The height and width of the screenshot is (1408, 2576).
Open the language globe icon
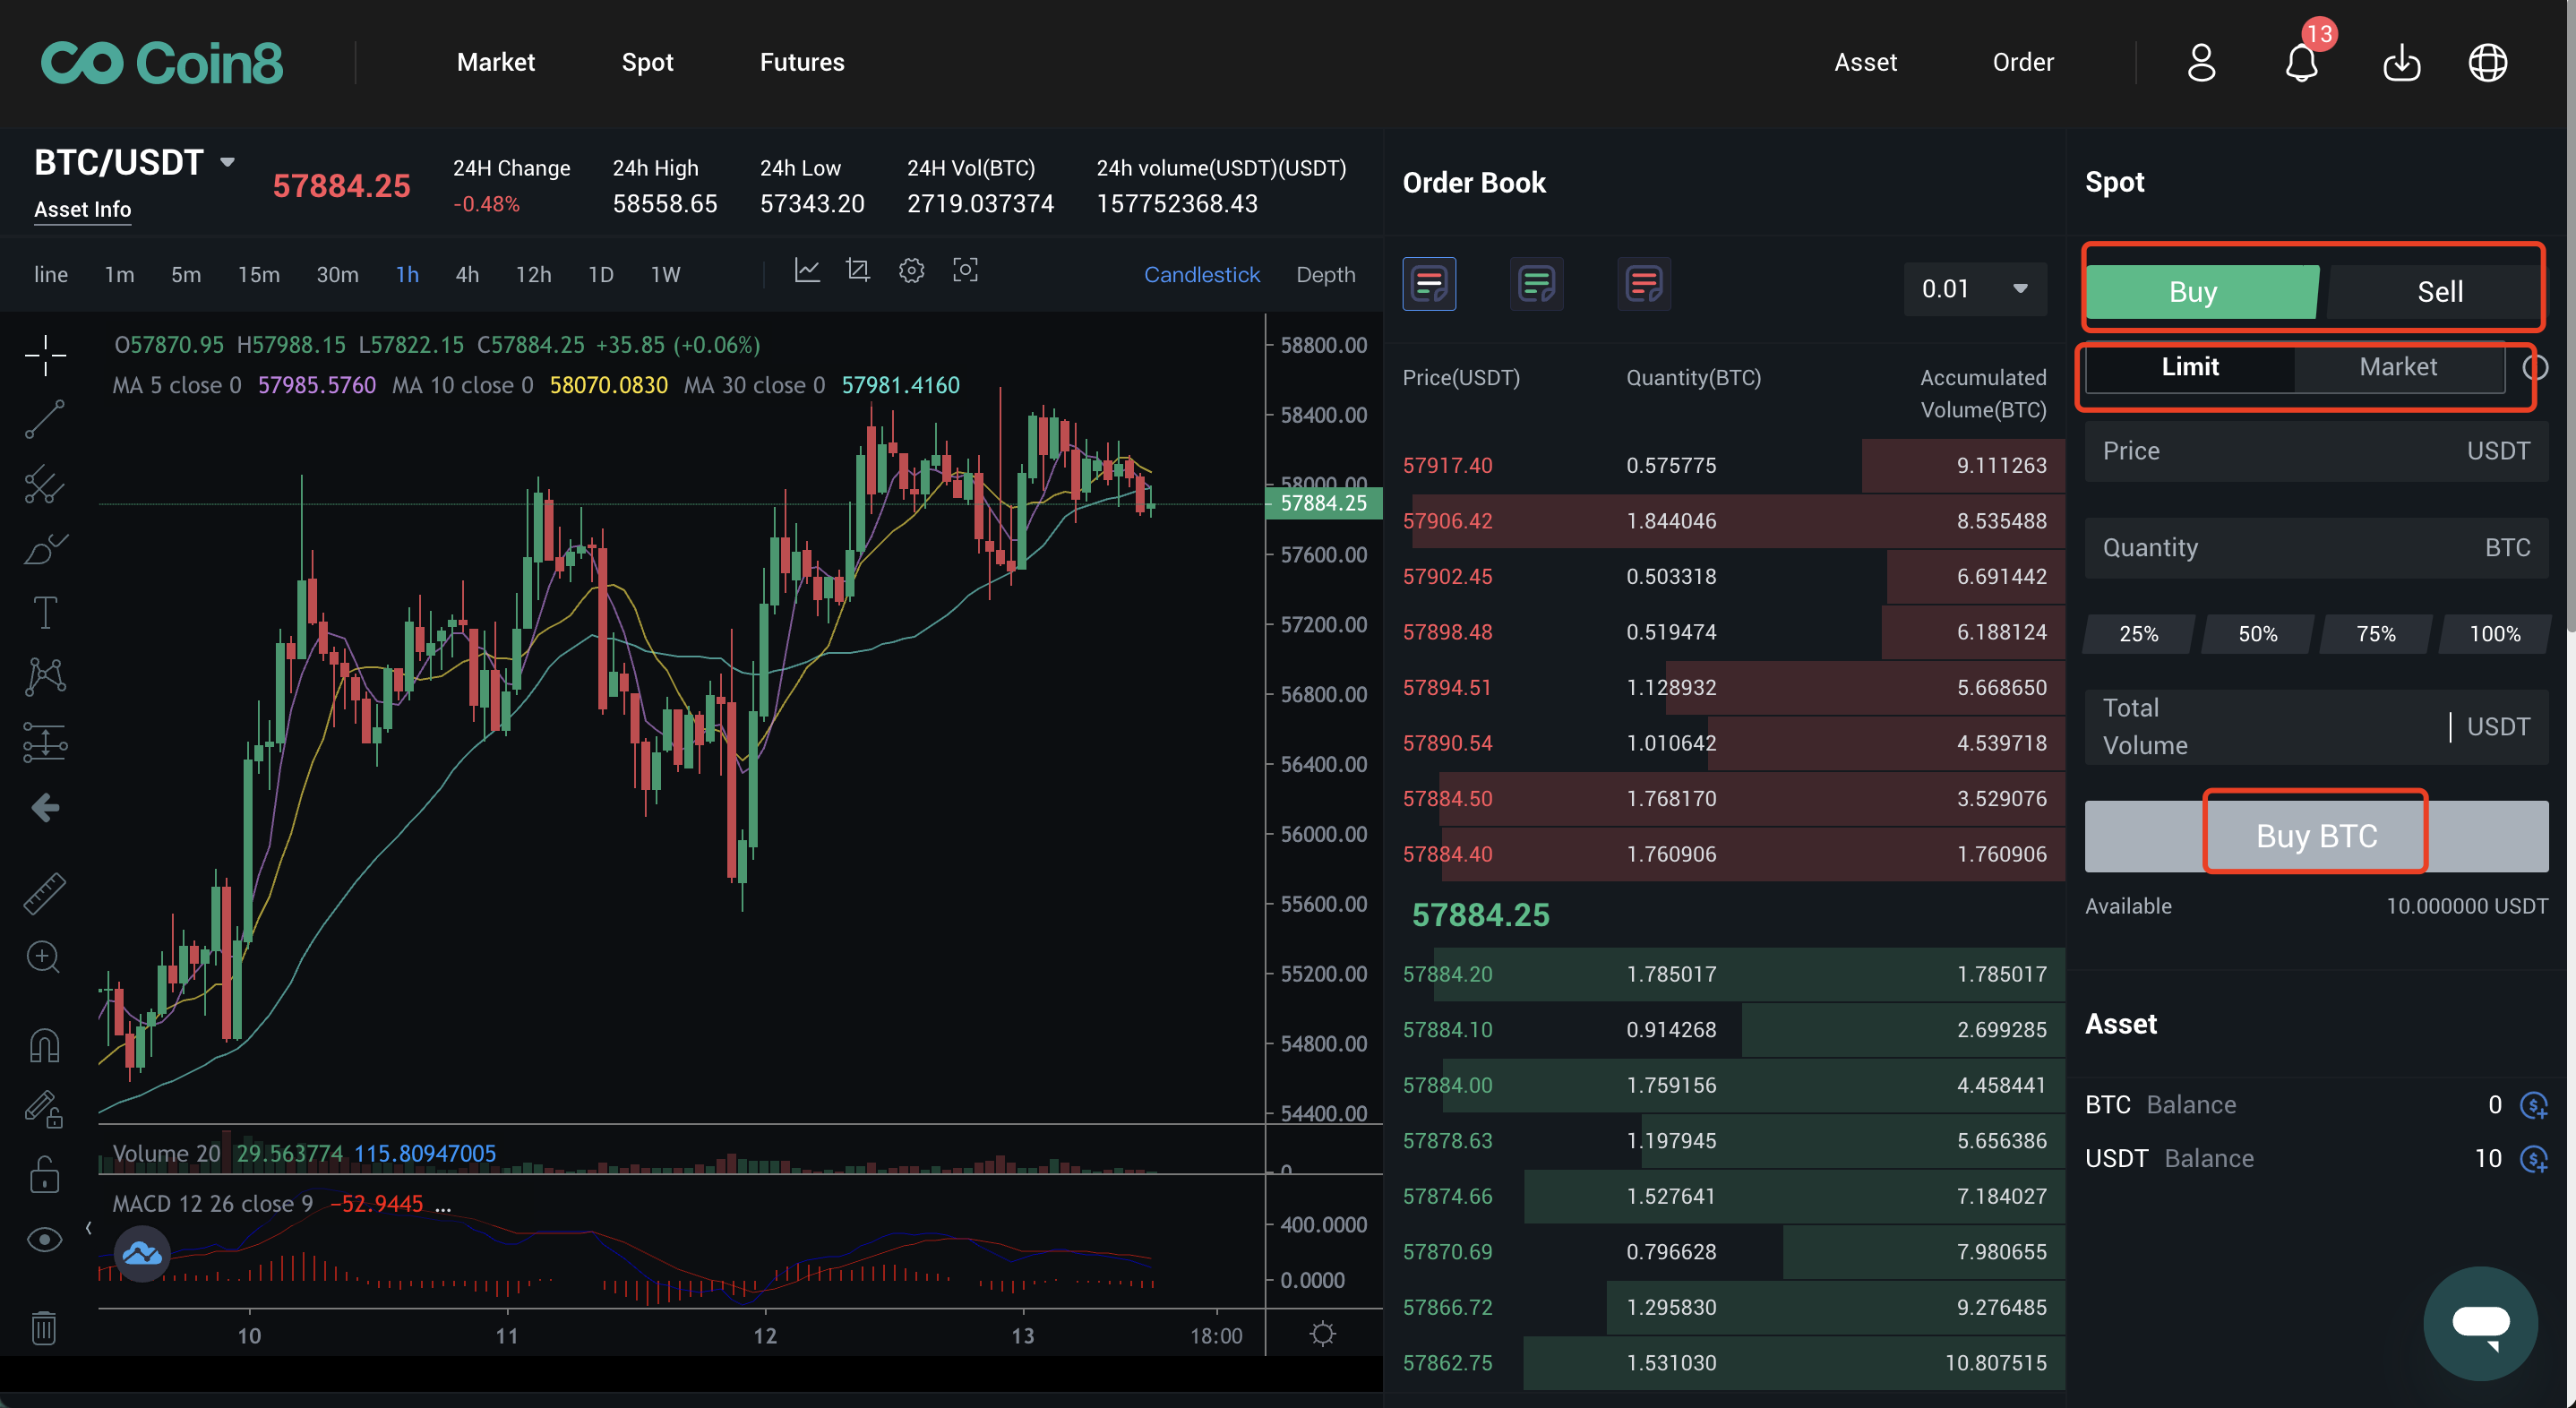pos(2487,63)
